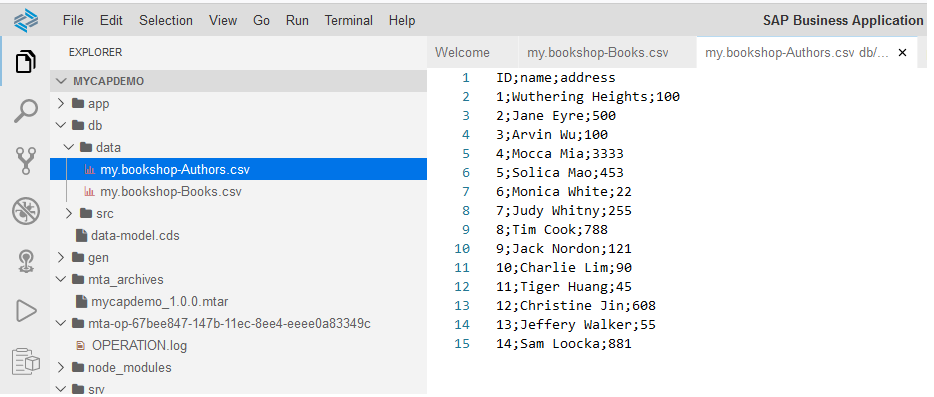Screen dimensions: 934x397
Task: Open the Selection menu
Action: [166, 21]
